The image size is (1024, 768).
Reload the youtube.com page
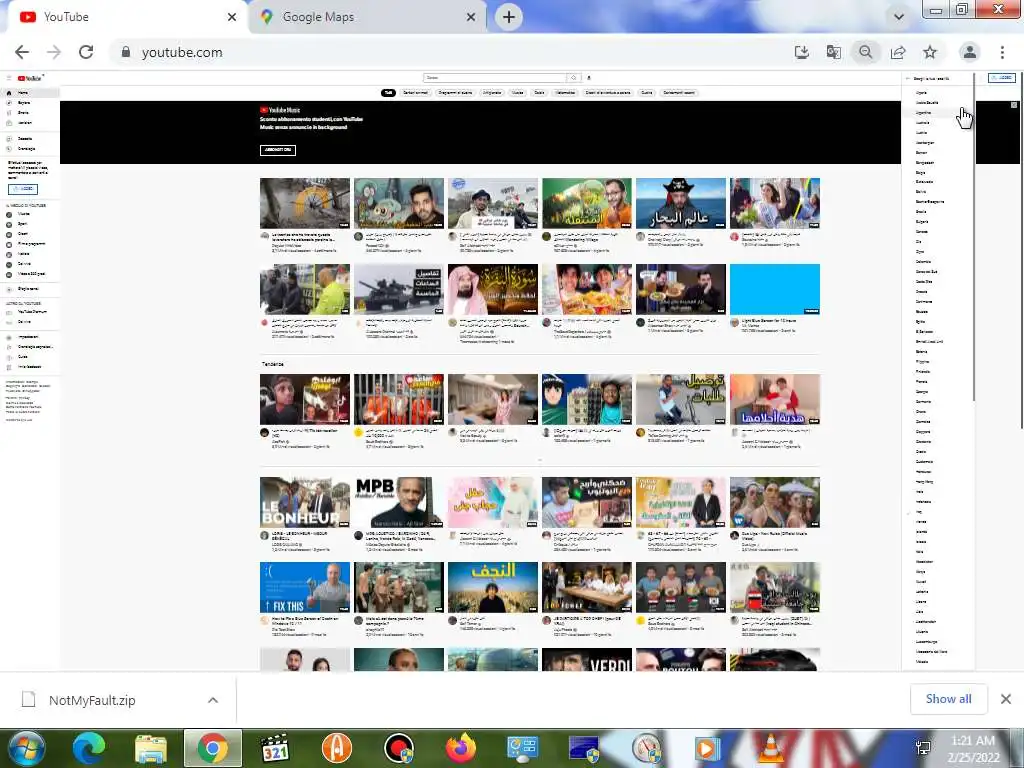point(86,52)
